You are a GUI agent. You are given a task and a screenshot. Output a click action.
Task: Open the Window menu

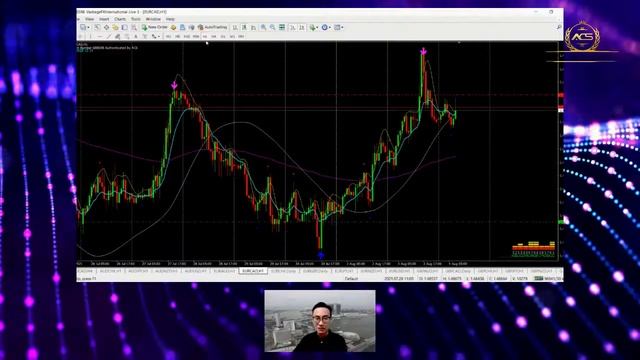(x=153, y=19)
